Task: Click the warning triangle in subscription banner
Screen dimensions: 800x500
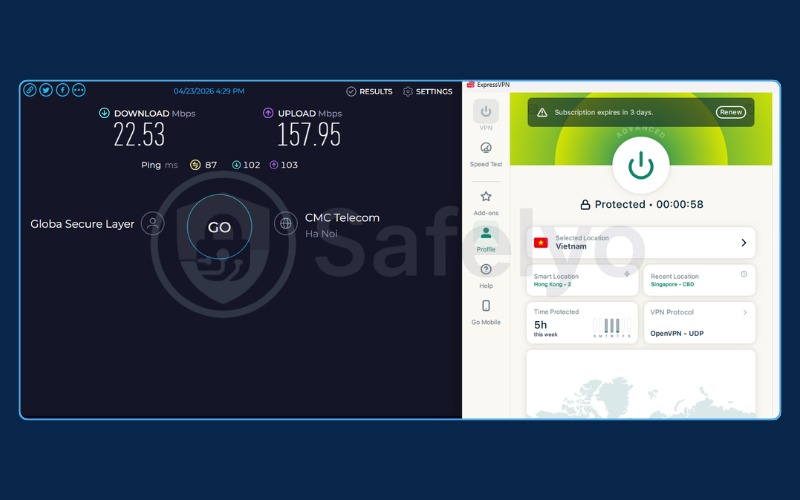Action: coord(542,112)
